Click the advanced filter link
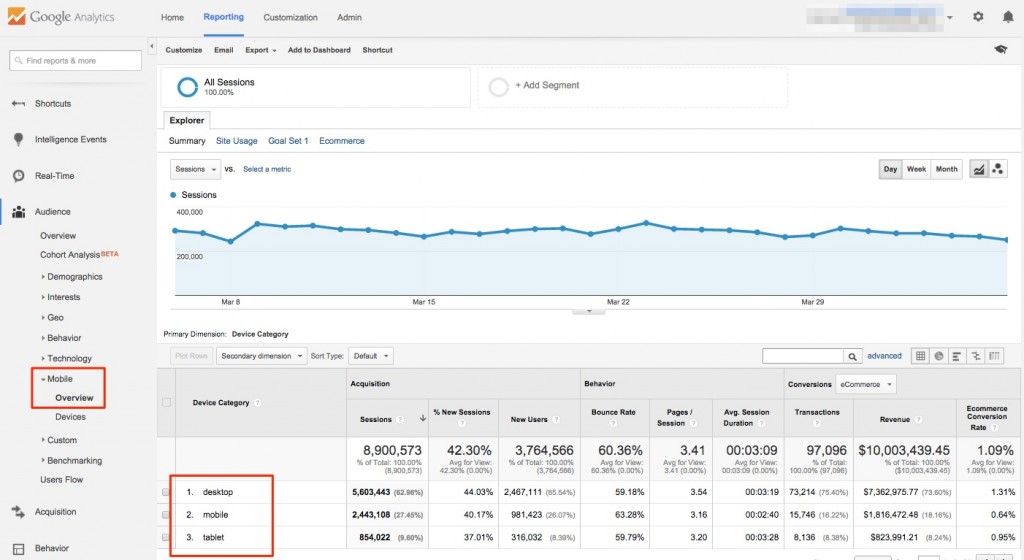The width and height of the screenshot is (1024, 560). [884, 356]
